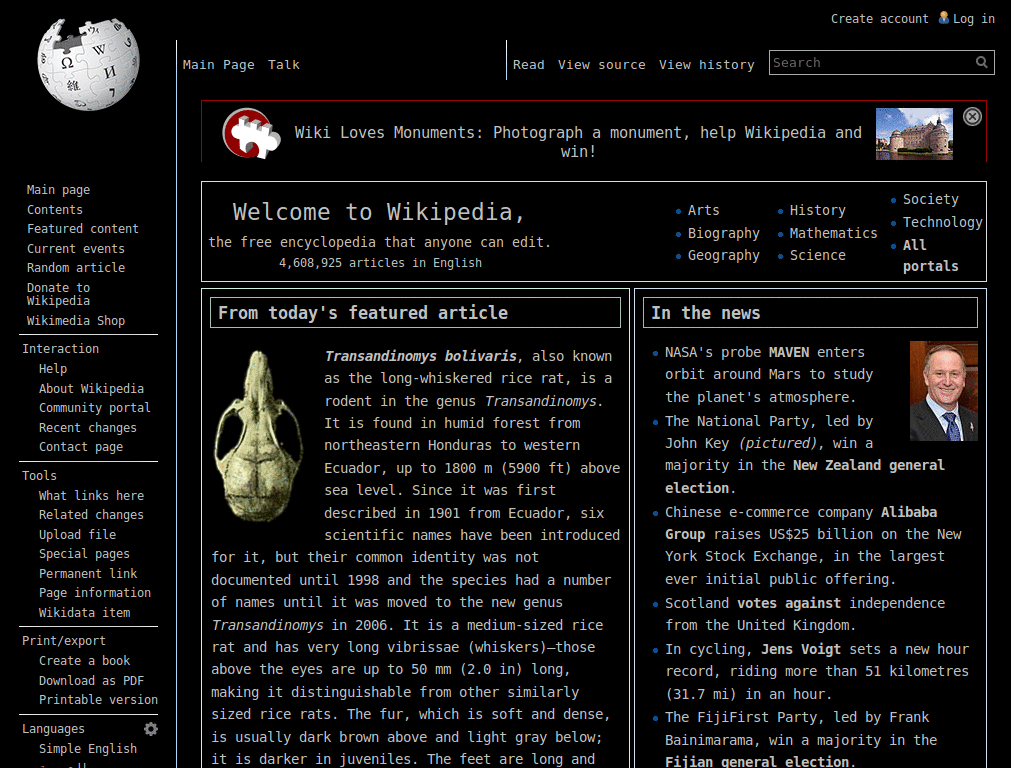
Task: Open the Printable version link
Action: click(98, 699)
